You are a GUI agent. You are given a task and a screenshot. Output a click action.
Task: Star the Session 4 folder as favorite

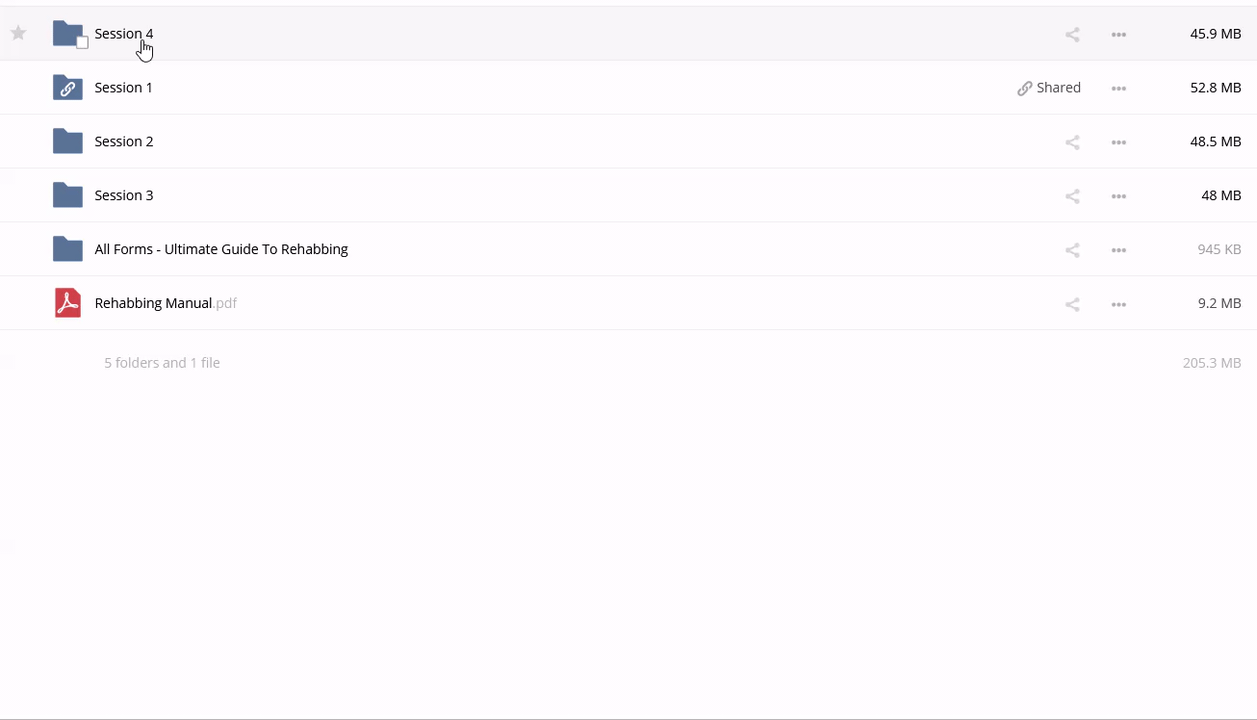tap(18, 34)
